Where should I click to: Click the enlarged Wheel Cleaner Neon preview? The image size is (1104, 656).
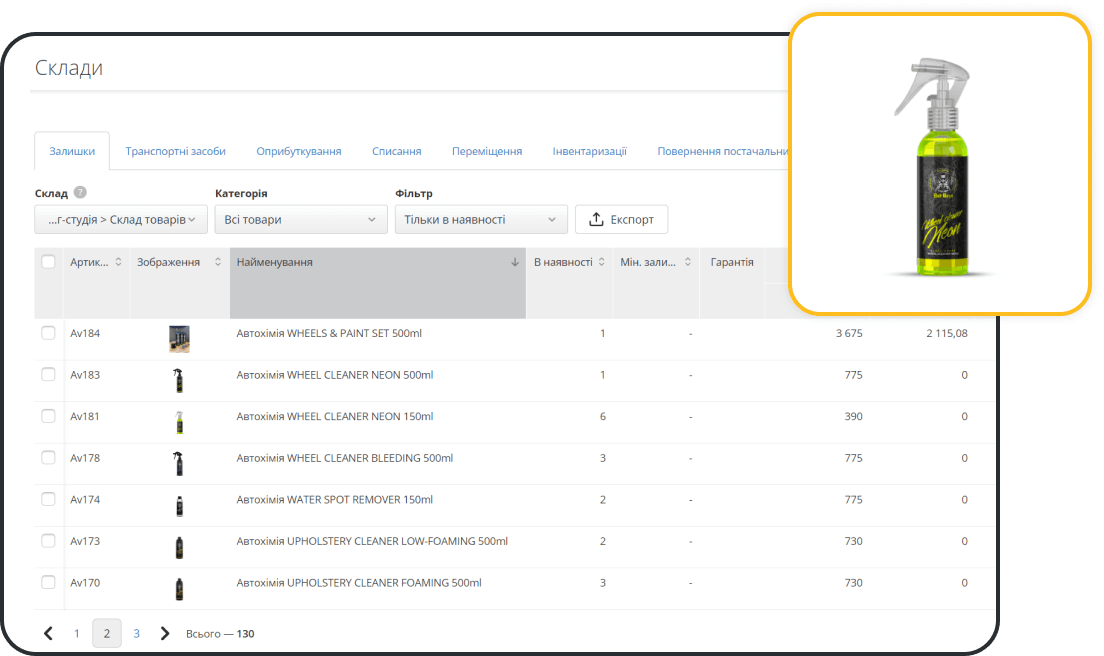tap(939, 165)
